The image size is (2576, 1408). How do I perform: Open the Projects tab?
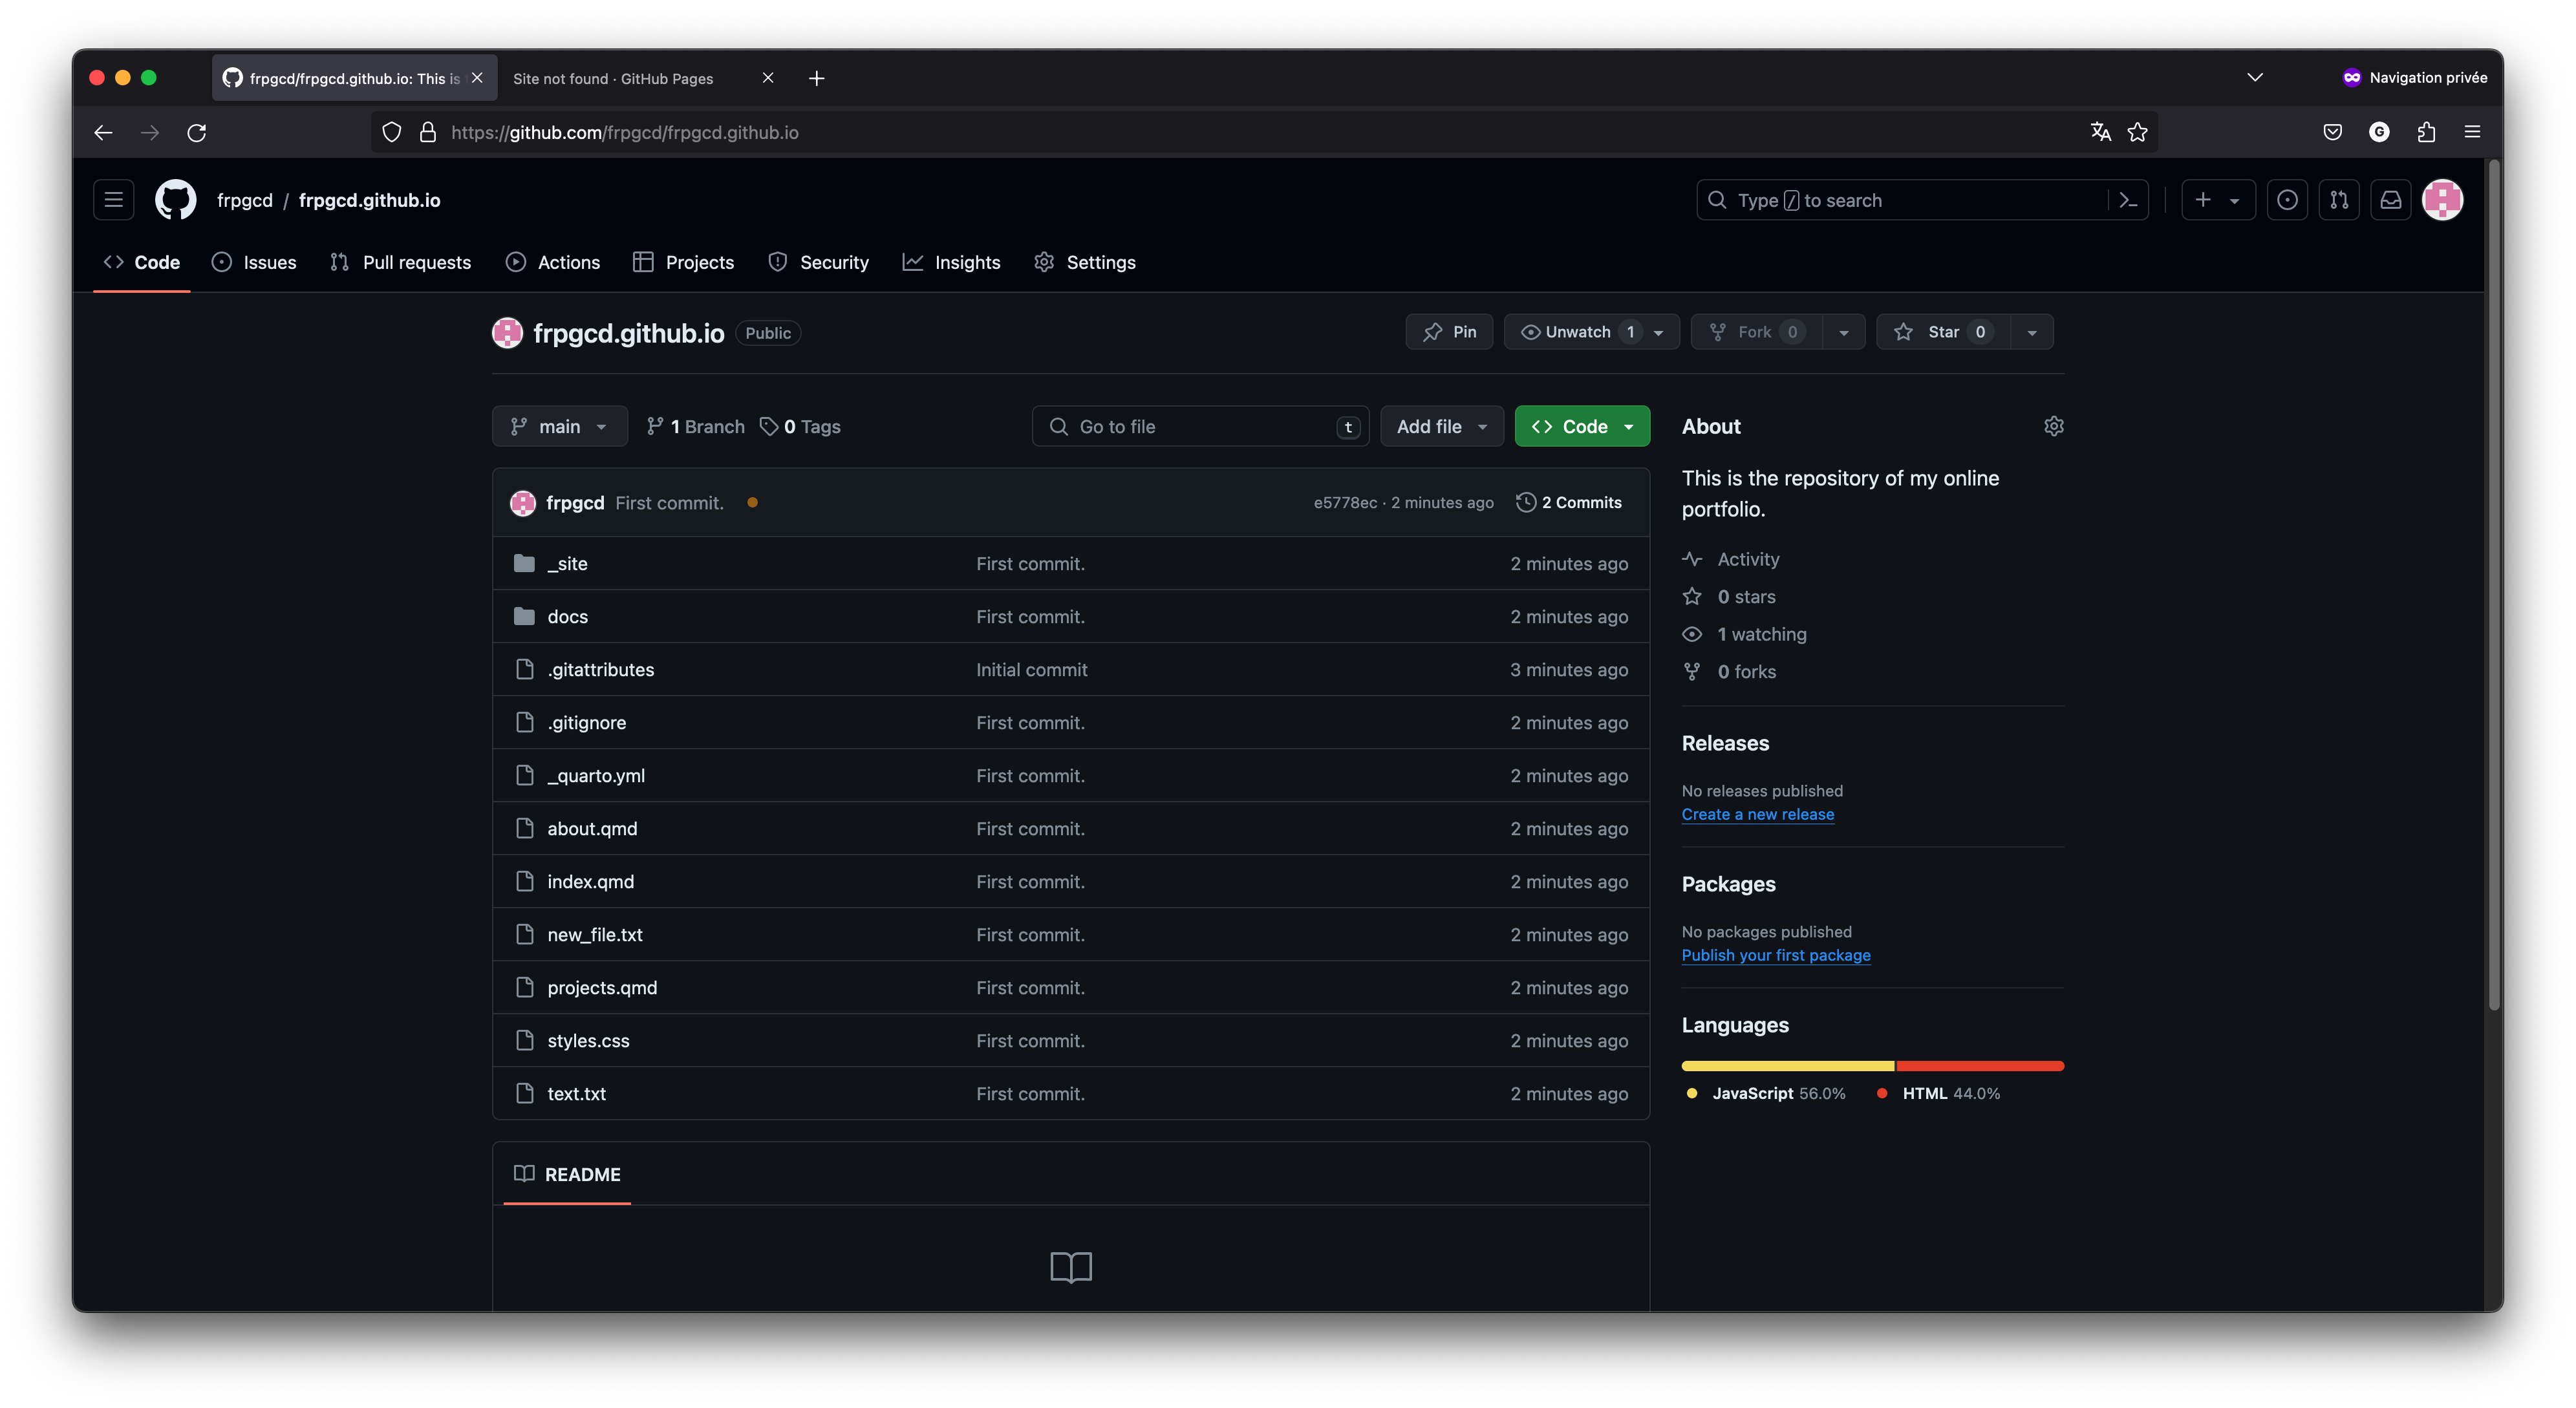pos(684,262)
